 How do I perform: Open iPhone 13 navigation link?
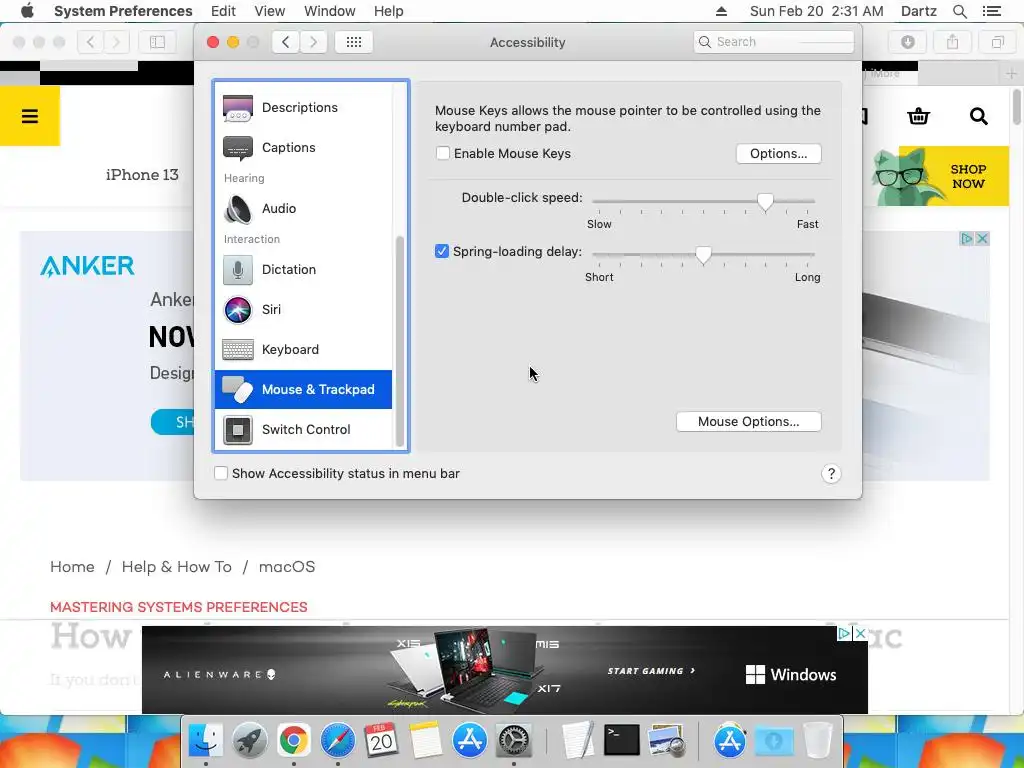[x=142, y=175]
